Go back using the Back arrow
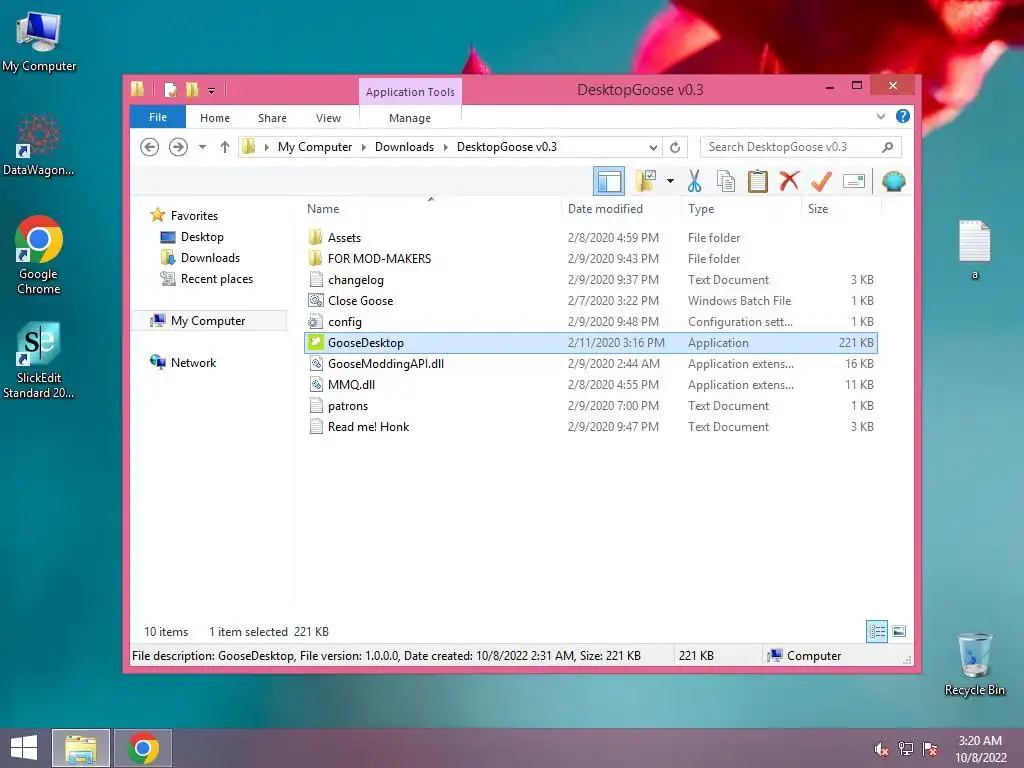The image size is (1024, 768). point(150,147)
